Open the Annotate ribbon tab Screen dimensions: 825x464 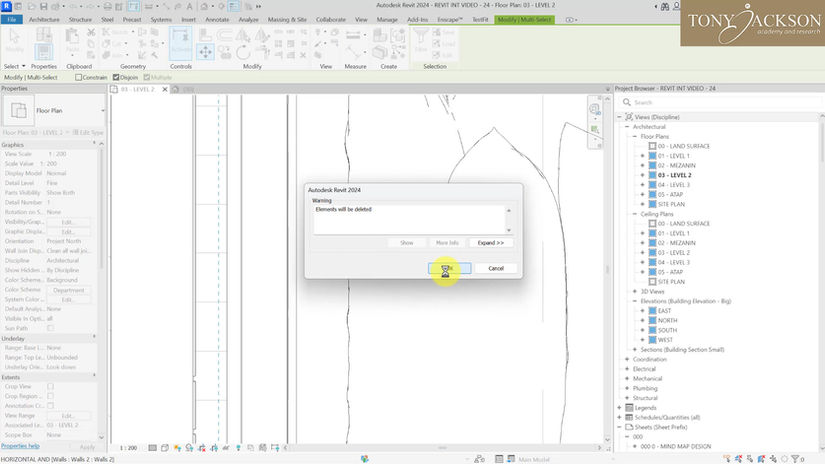pyautogui.click(x=217, y=20)
